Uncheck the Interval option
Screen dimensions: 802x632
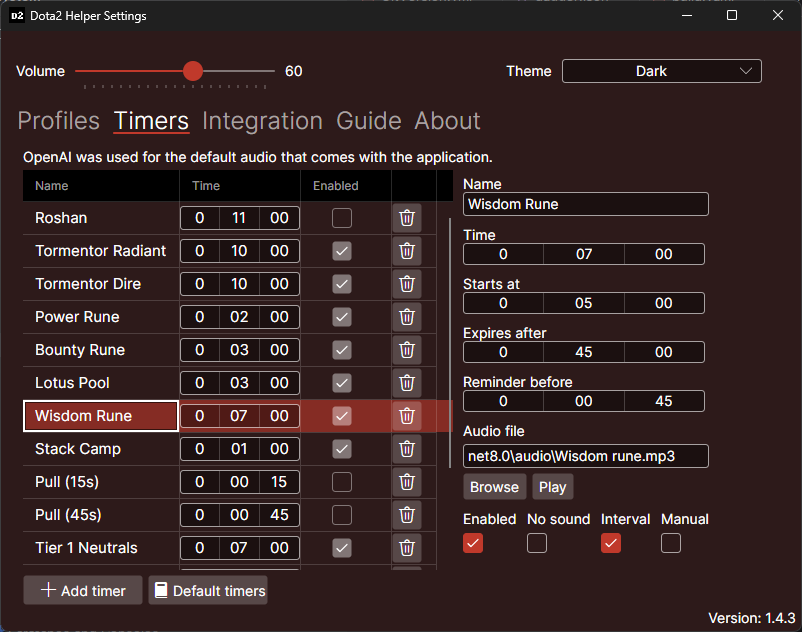tap(611, 542)
